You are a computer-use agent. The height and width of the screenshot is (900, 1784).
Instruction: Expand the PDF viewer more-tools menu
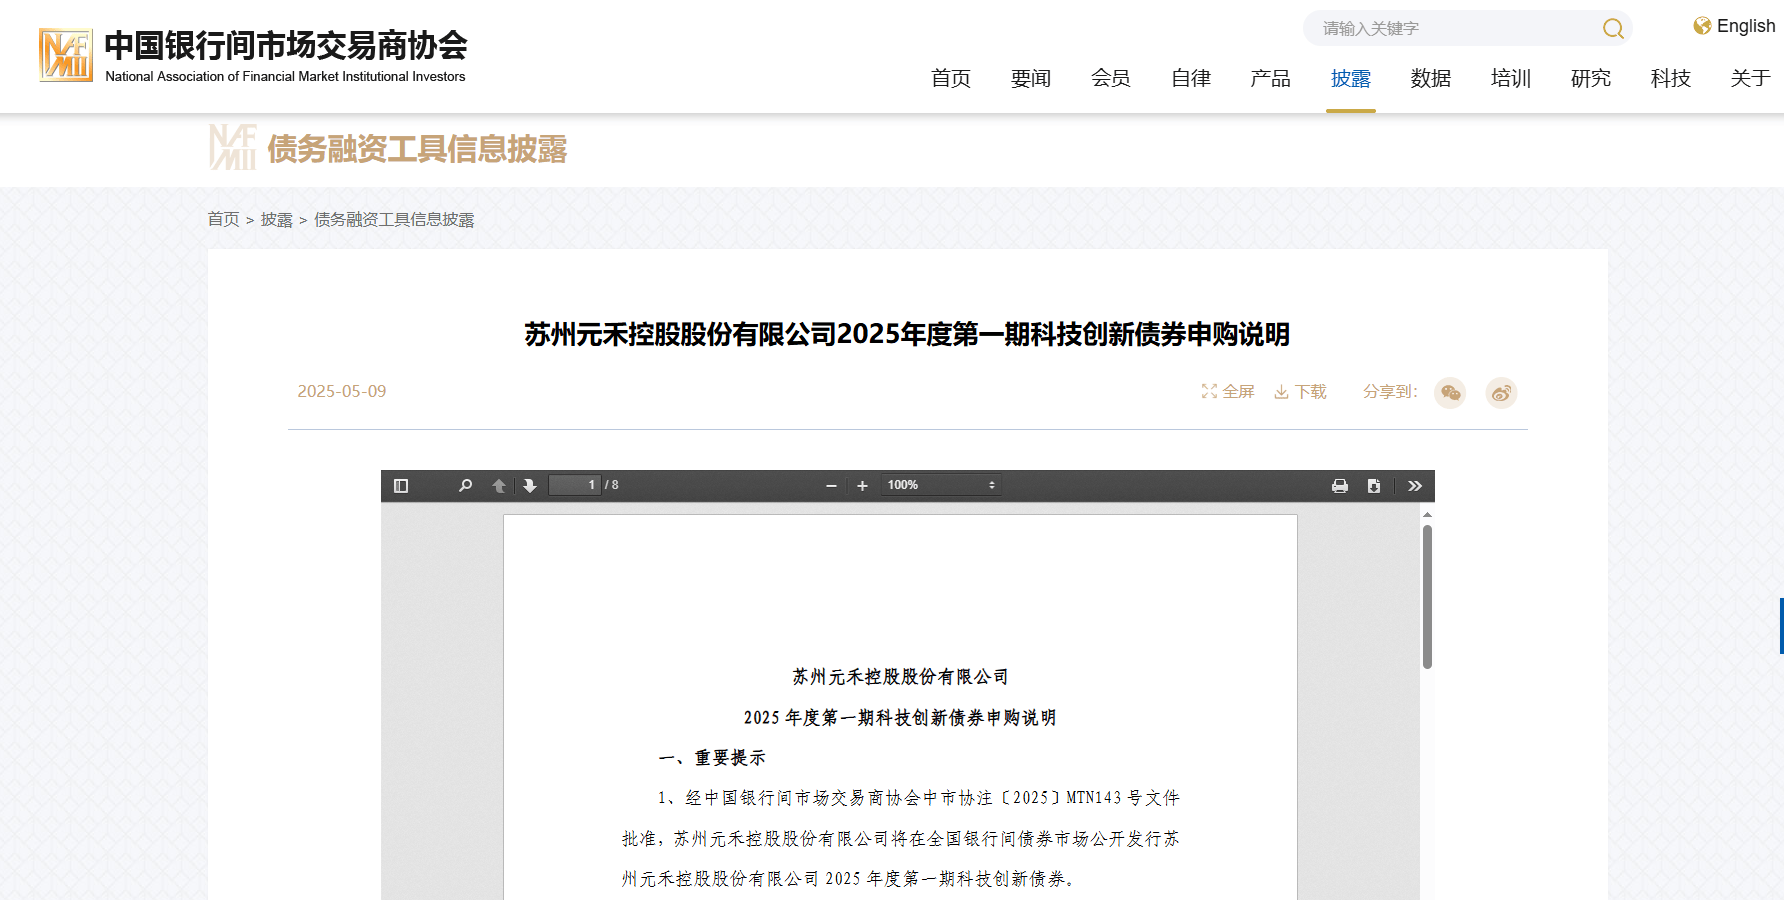point(1414,485)
